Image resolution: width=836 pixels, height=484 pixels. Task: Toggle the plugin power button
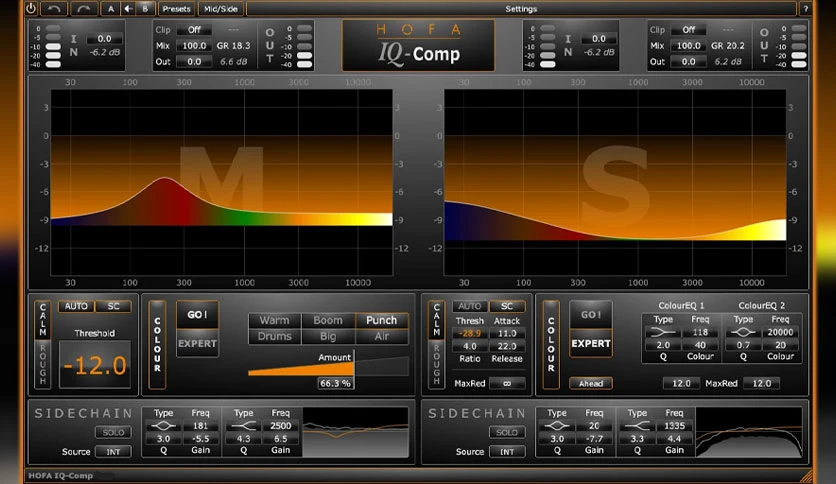[31, 9]
